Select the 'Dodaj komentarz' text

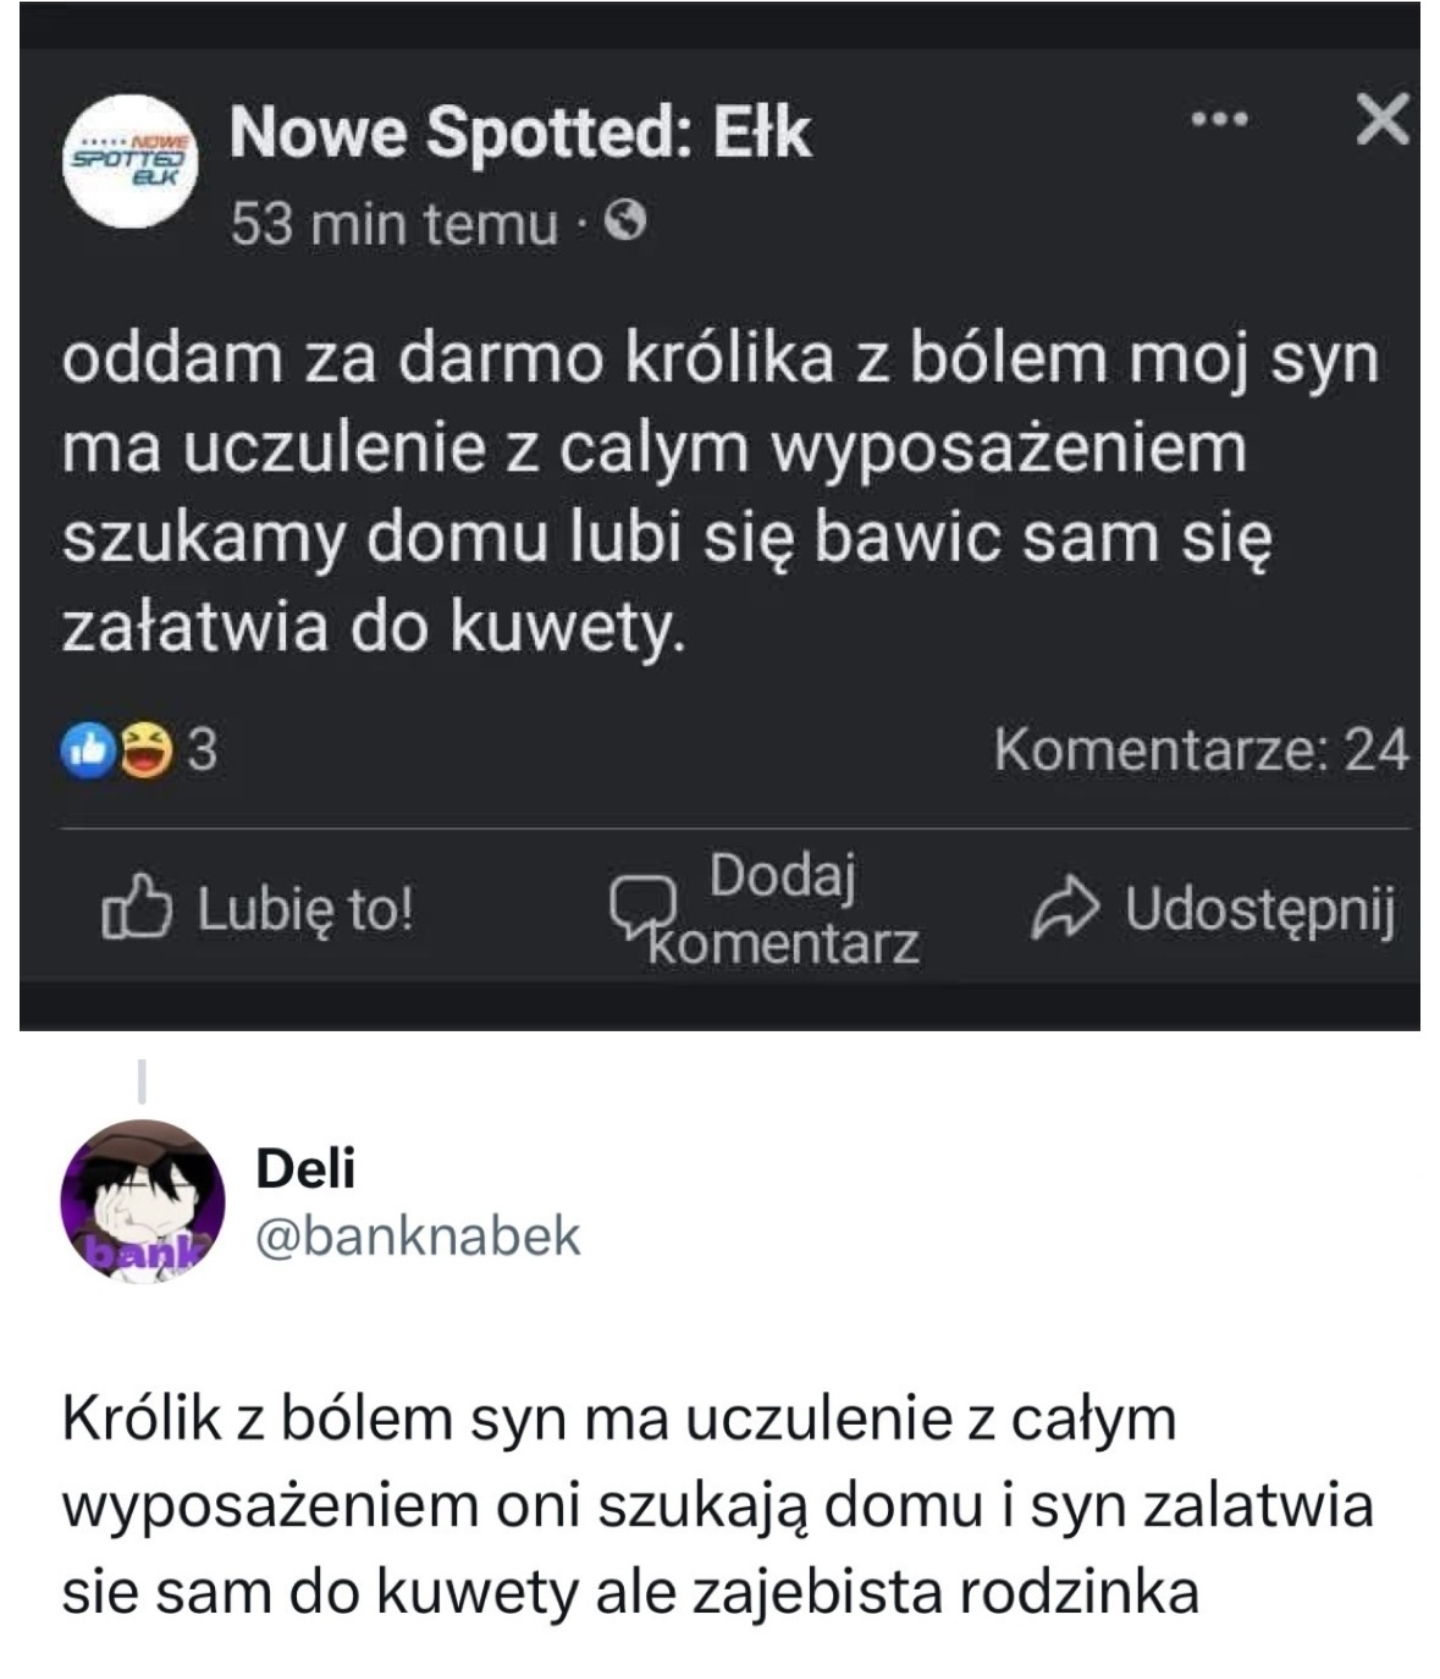(783, 909)
